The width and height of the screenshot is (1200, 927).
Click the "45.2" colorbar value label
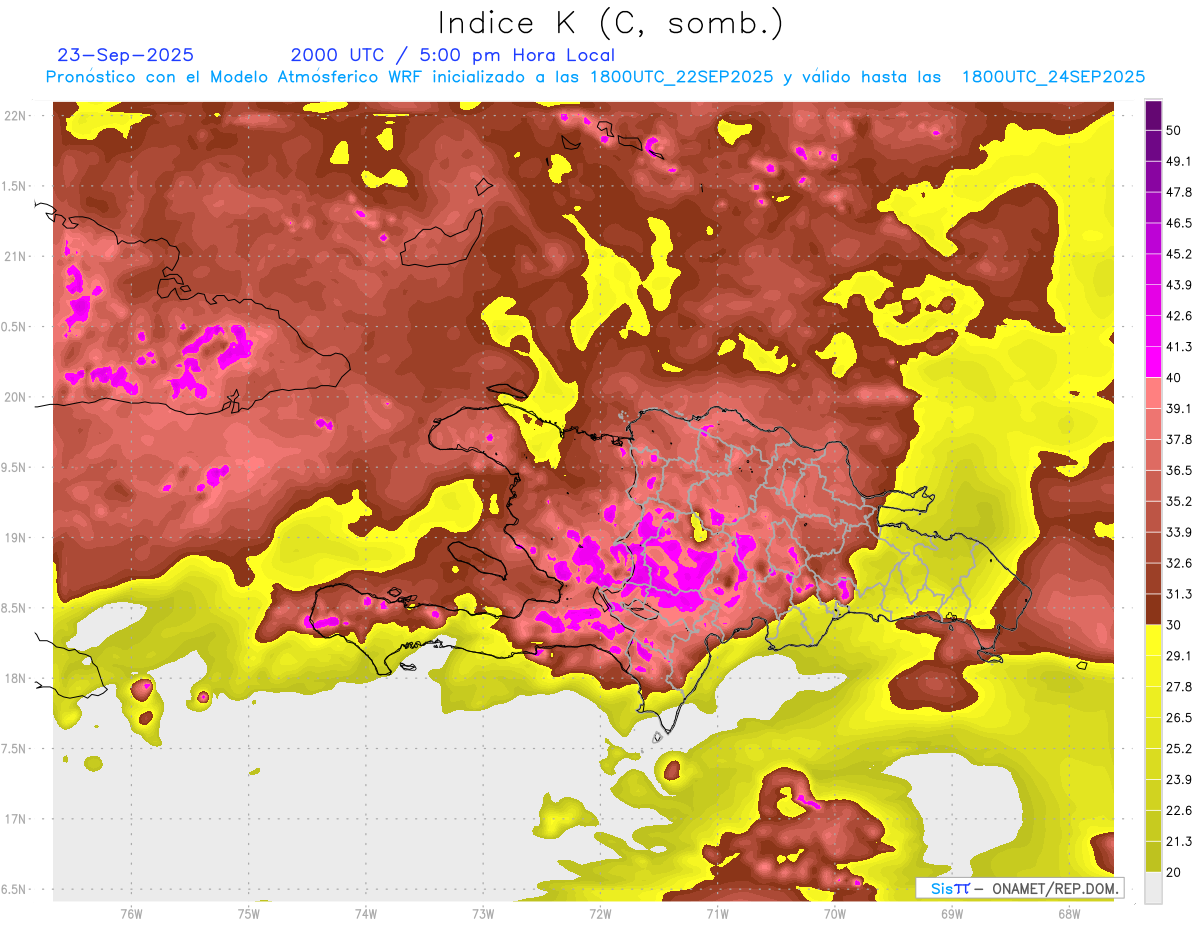pos(1179,254)
